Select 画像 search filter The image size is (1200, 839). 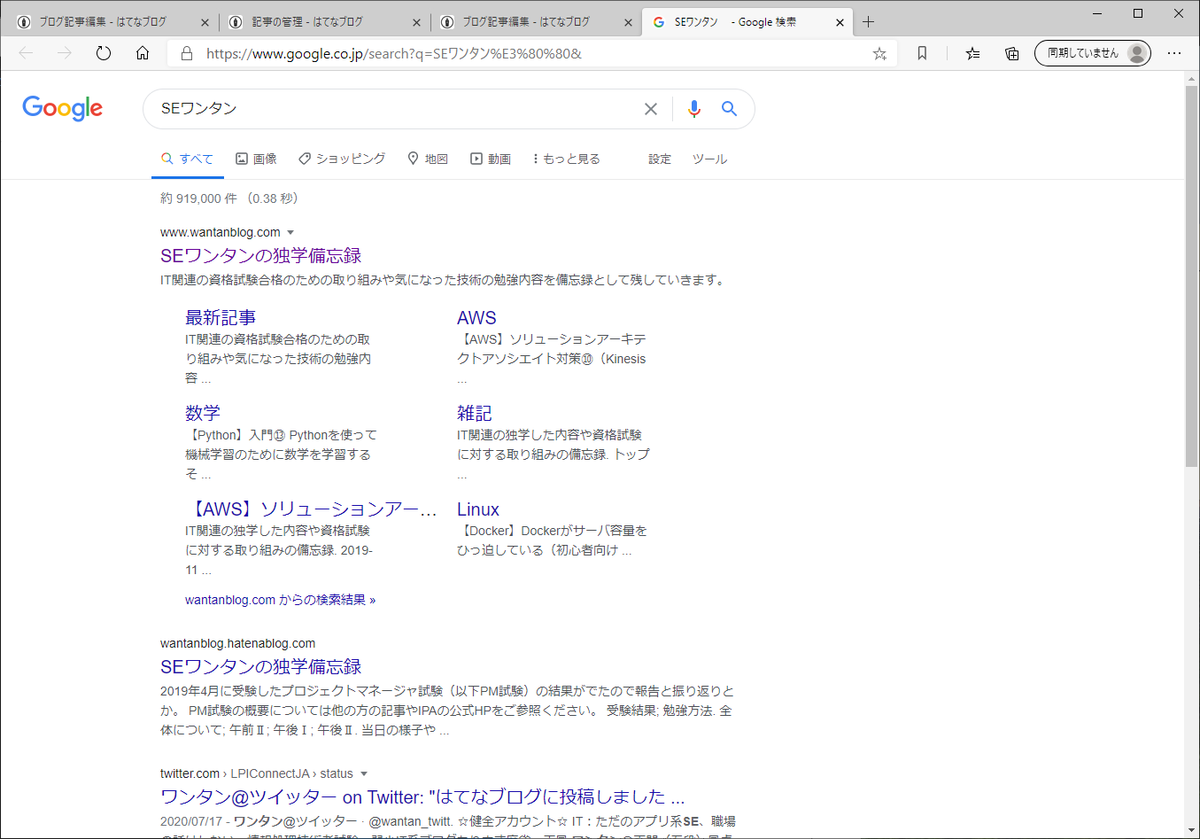(x=256, y=159)
